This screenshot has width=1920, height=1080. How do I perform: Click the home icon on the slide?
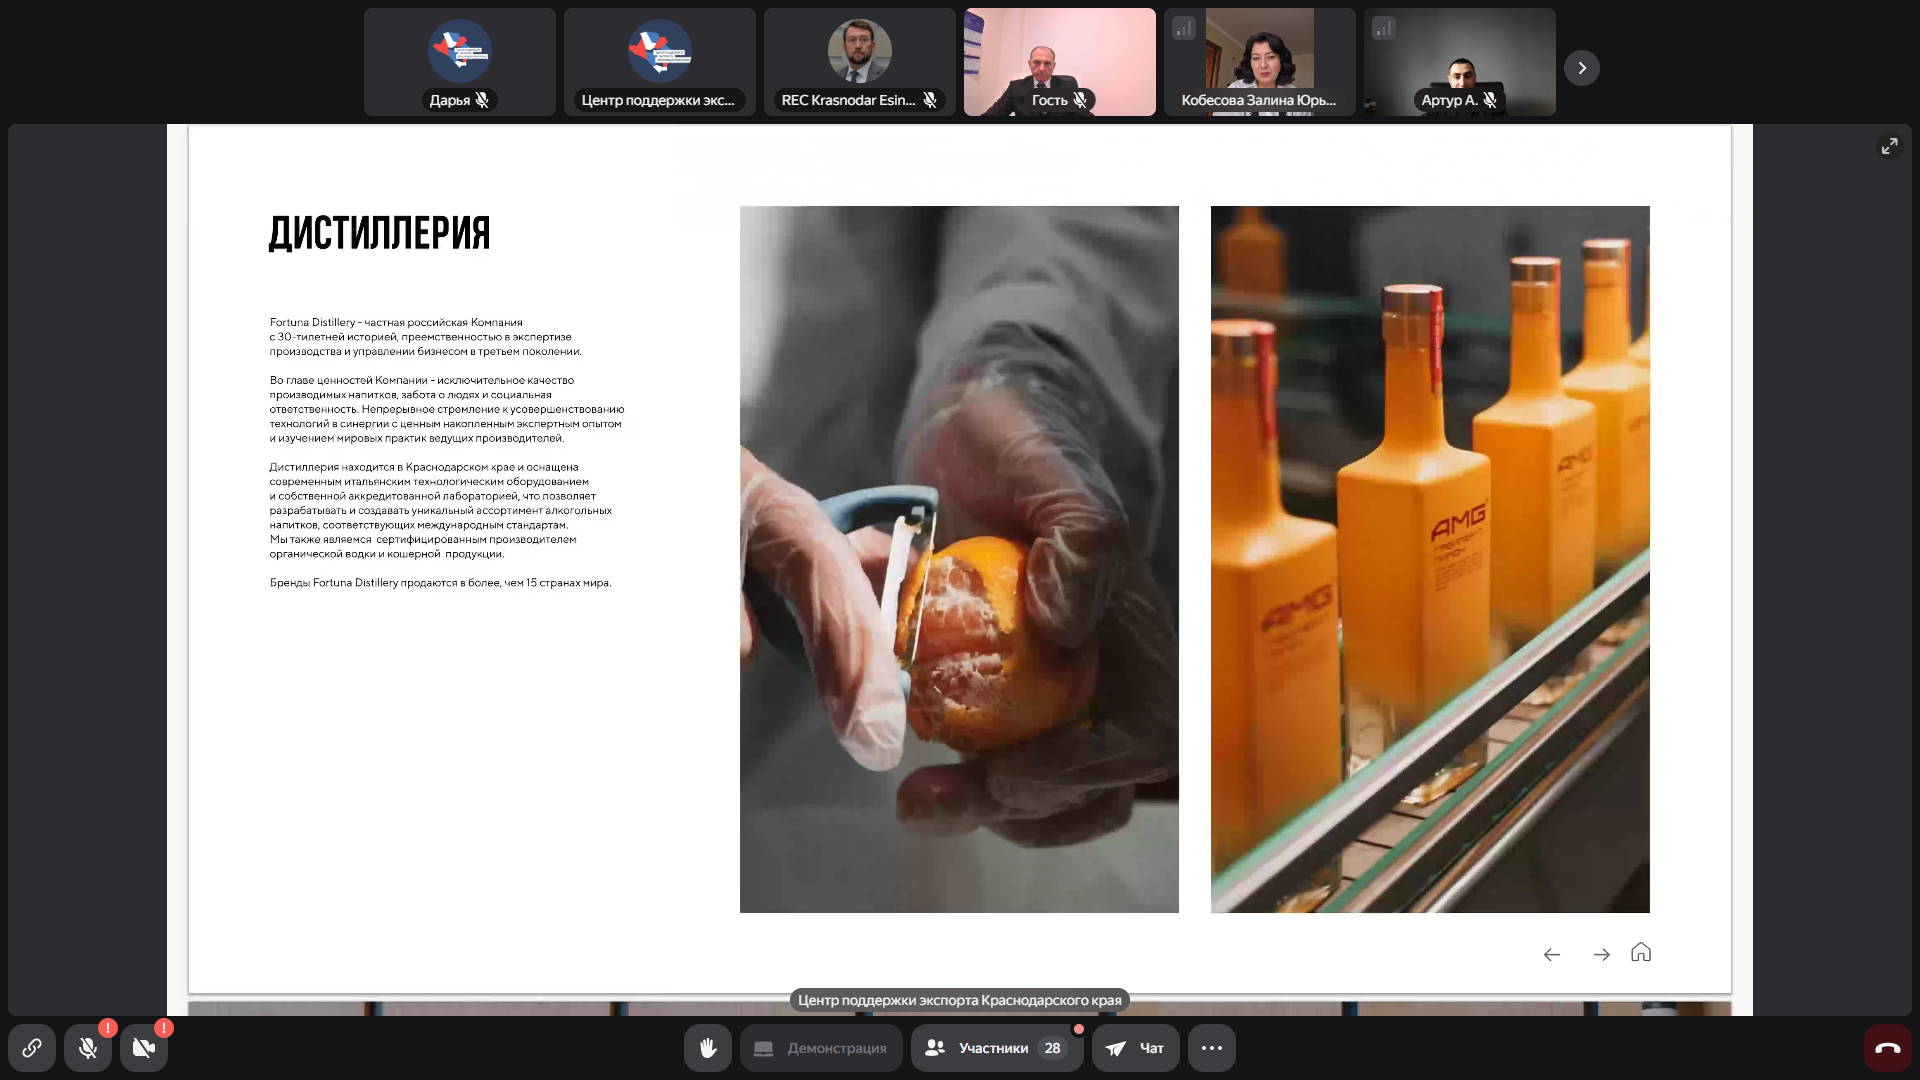1641,952
